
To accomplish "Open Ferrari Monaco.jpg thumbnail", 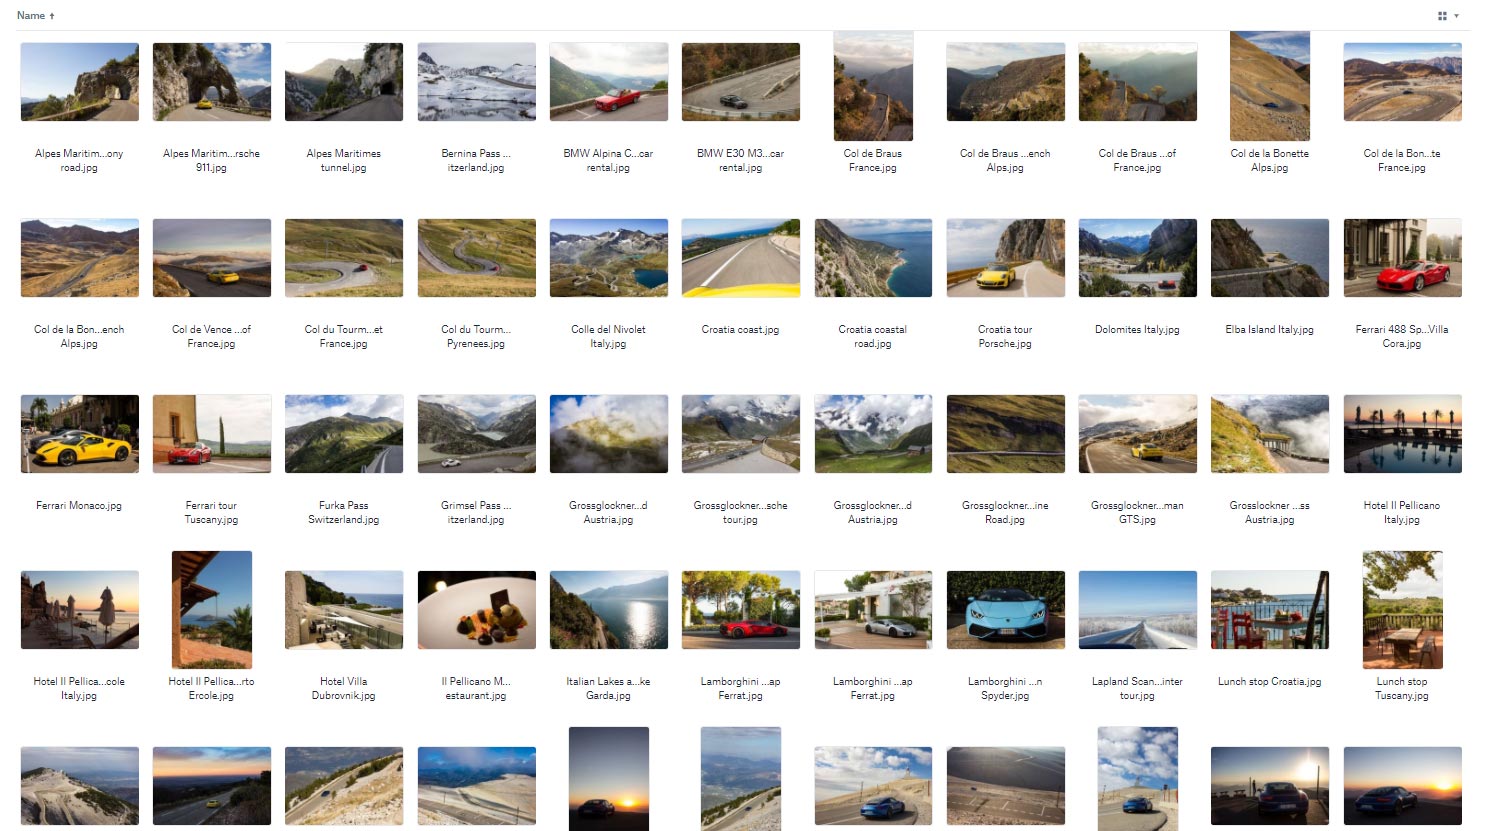I will tap(80, 434).
